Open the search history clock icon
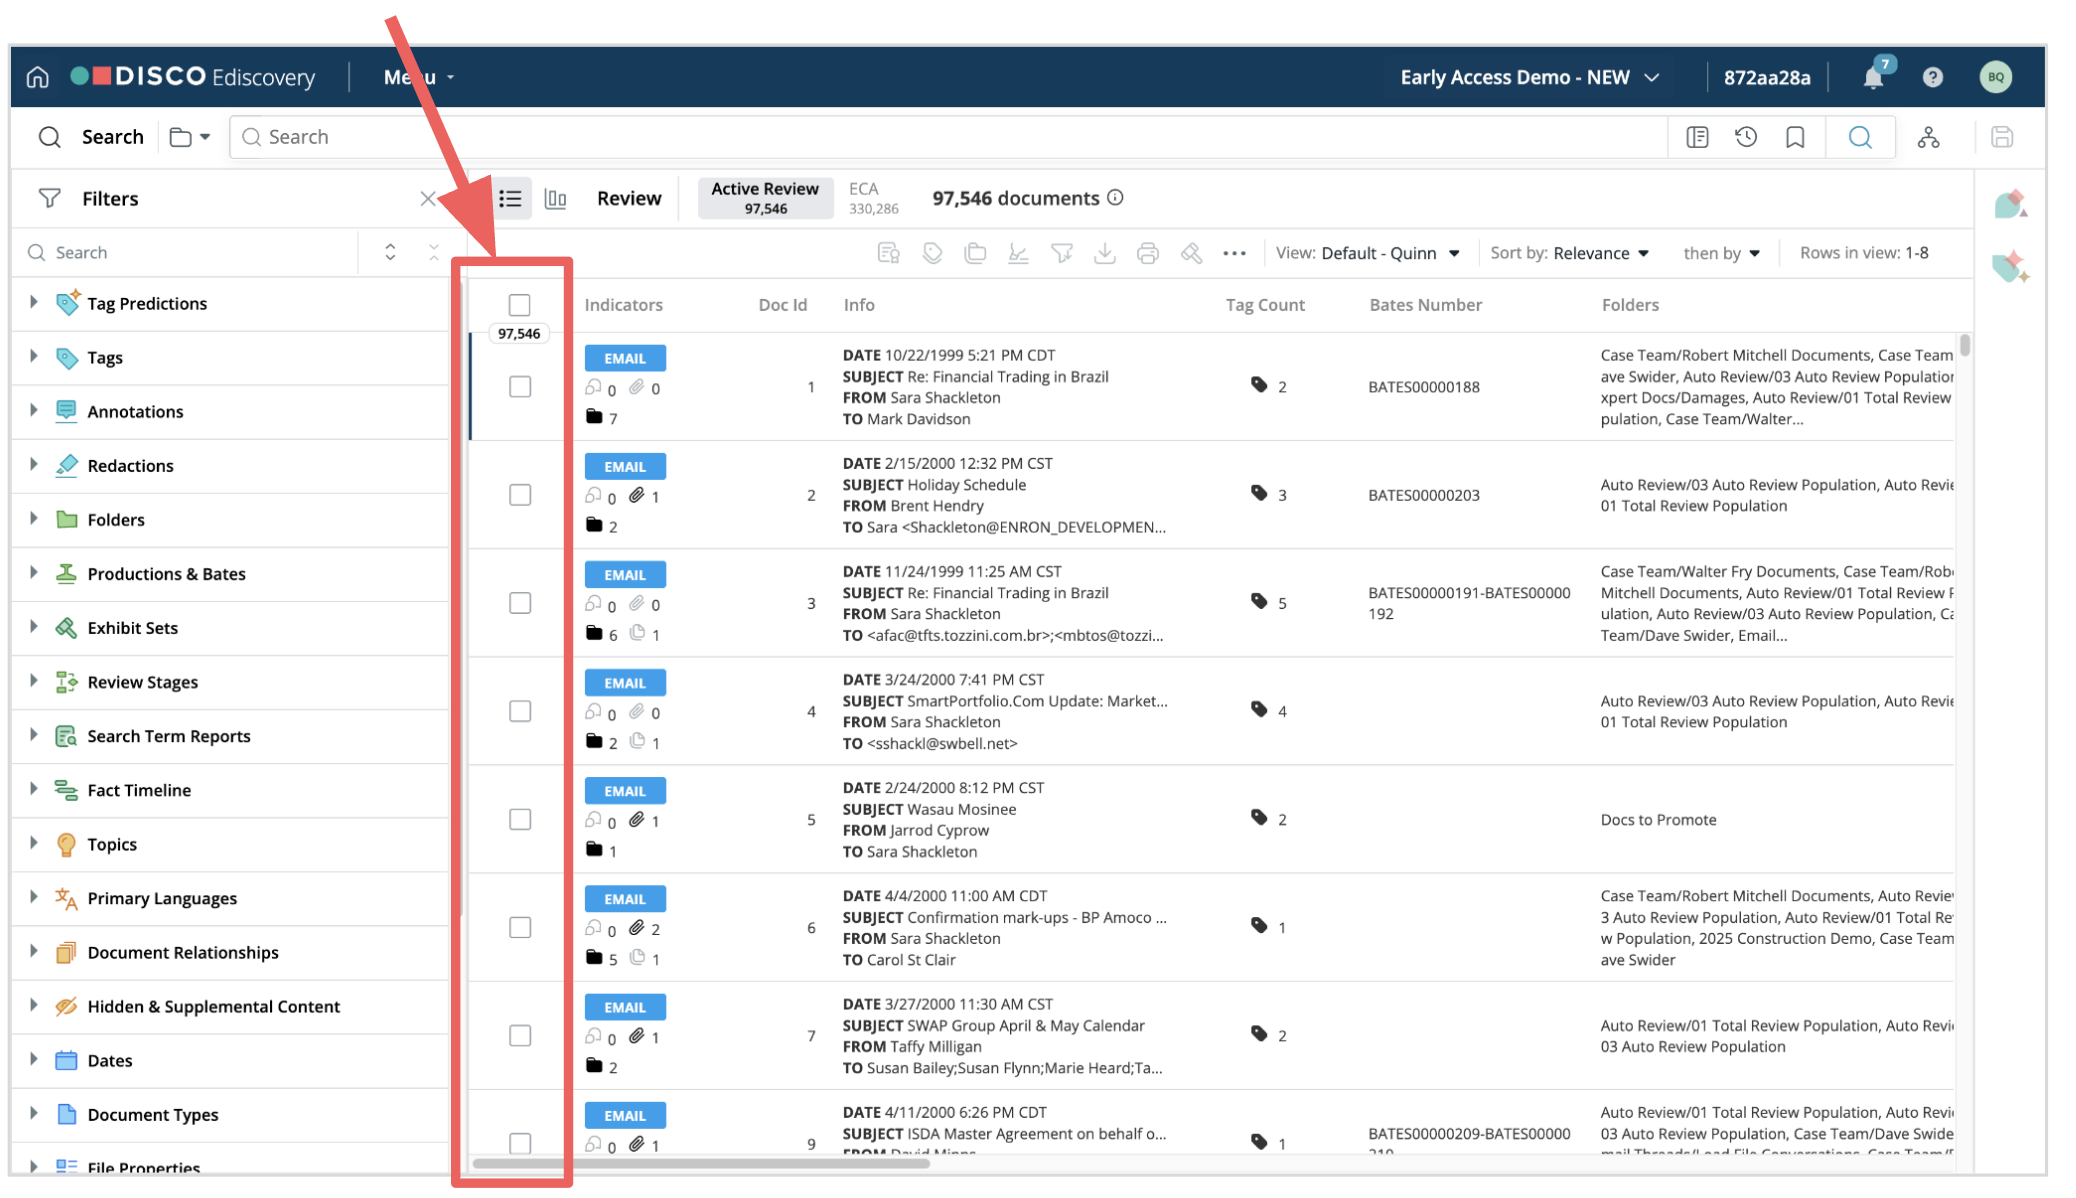 1746,137
